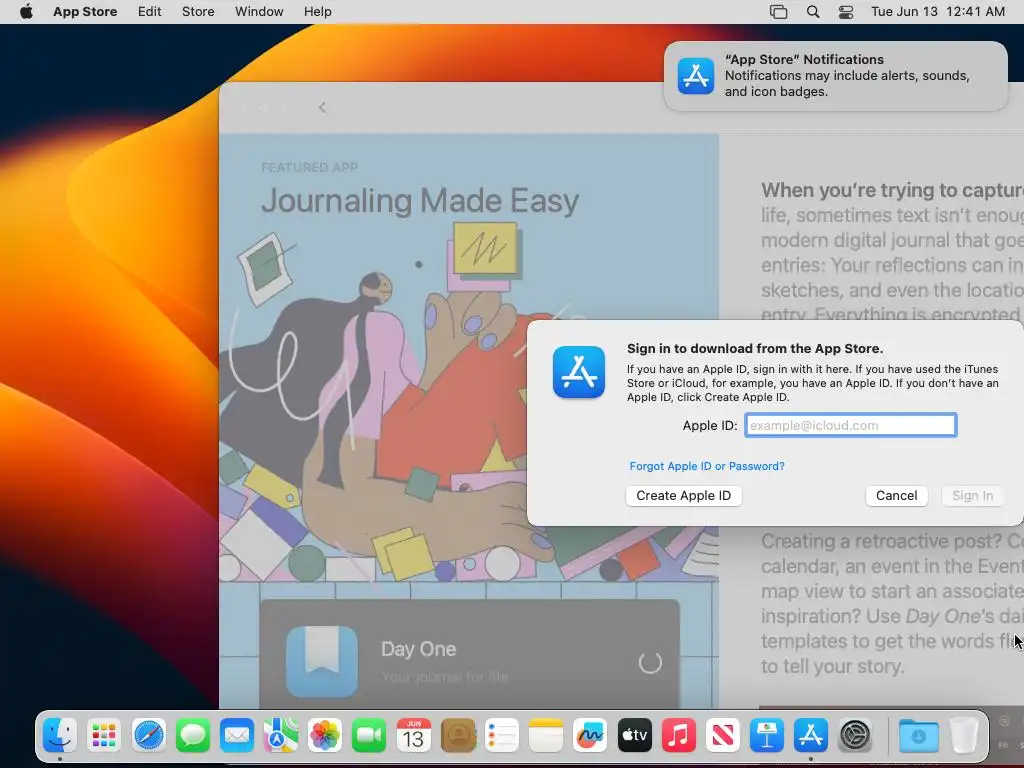The width and height of the screenshot is (1024, 768).
Task: Click the FEATURED APP label
Action: click(x=310, y=167)
